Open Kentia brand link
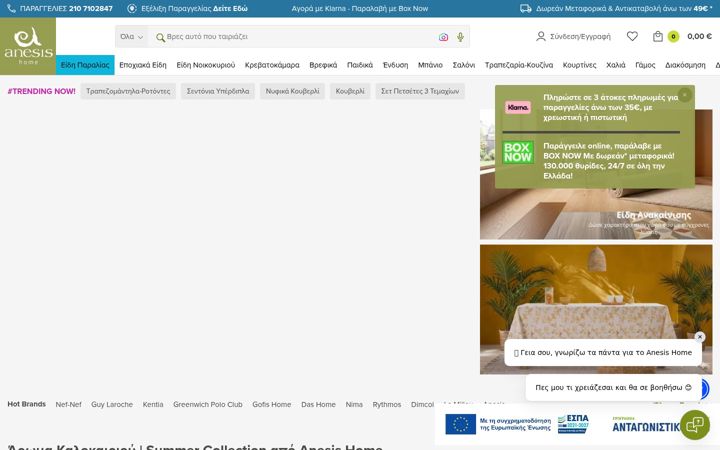The height and width of the screenshot is (450, 720). click(153, 405)
